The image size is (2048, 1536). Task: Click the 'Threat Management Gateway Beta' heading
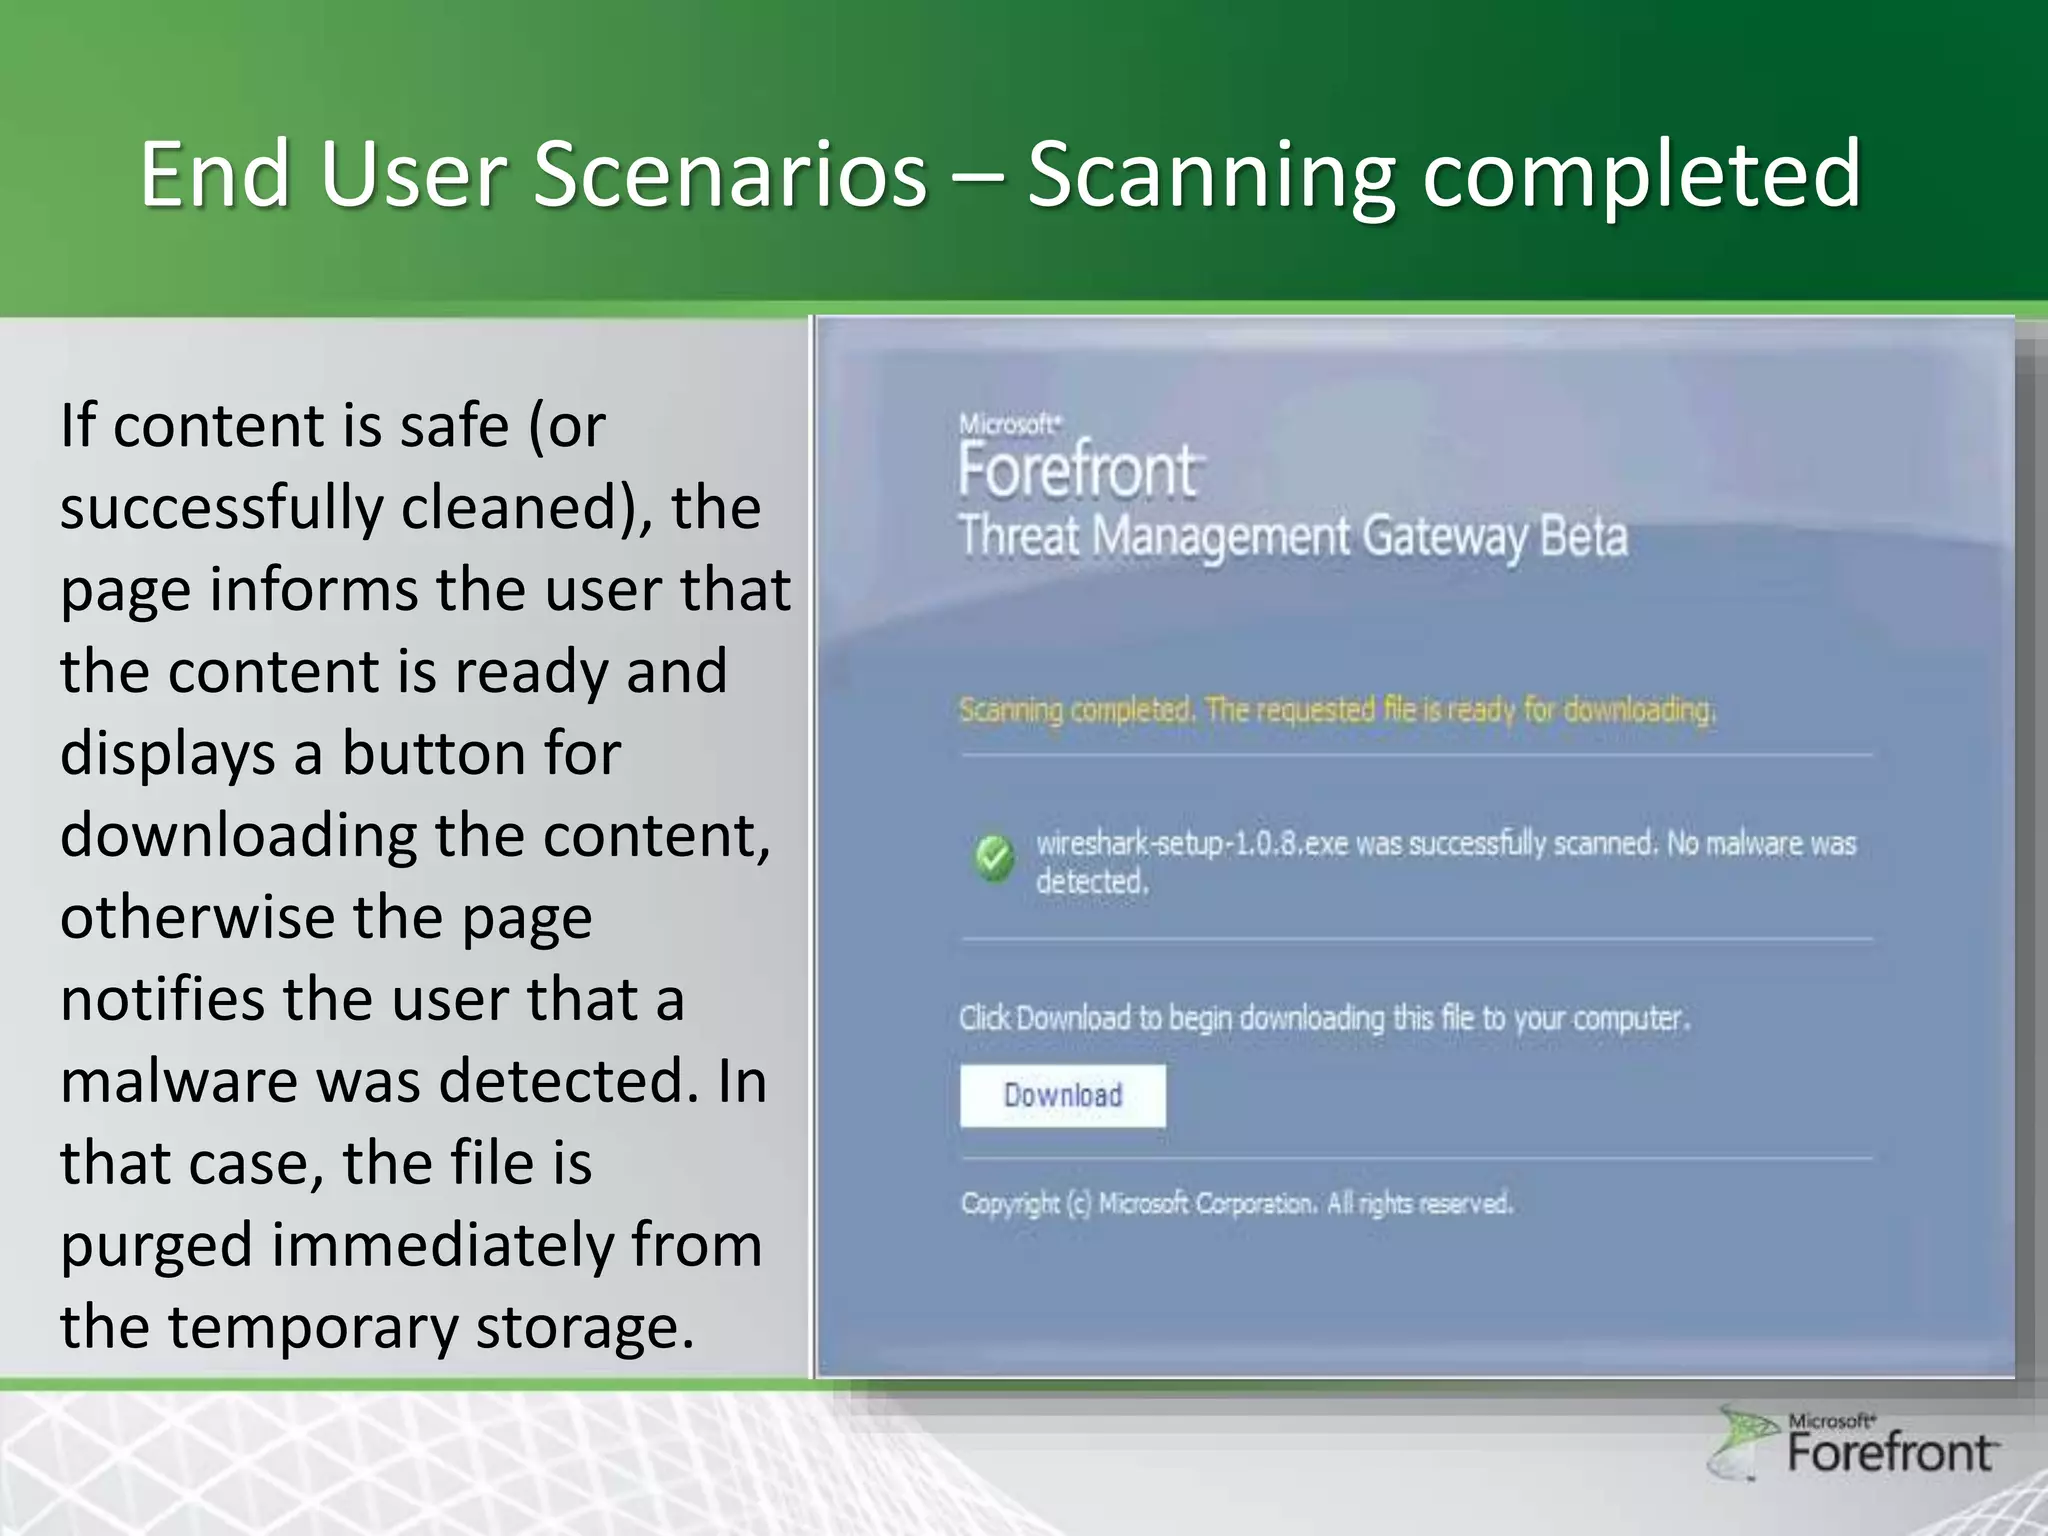1293,537
